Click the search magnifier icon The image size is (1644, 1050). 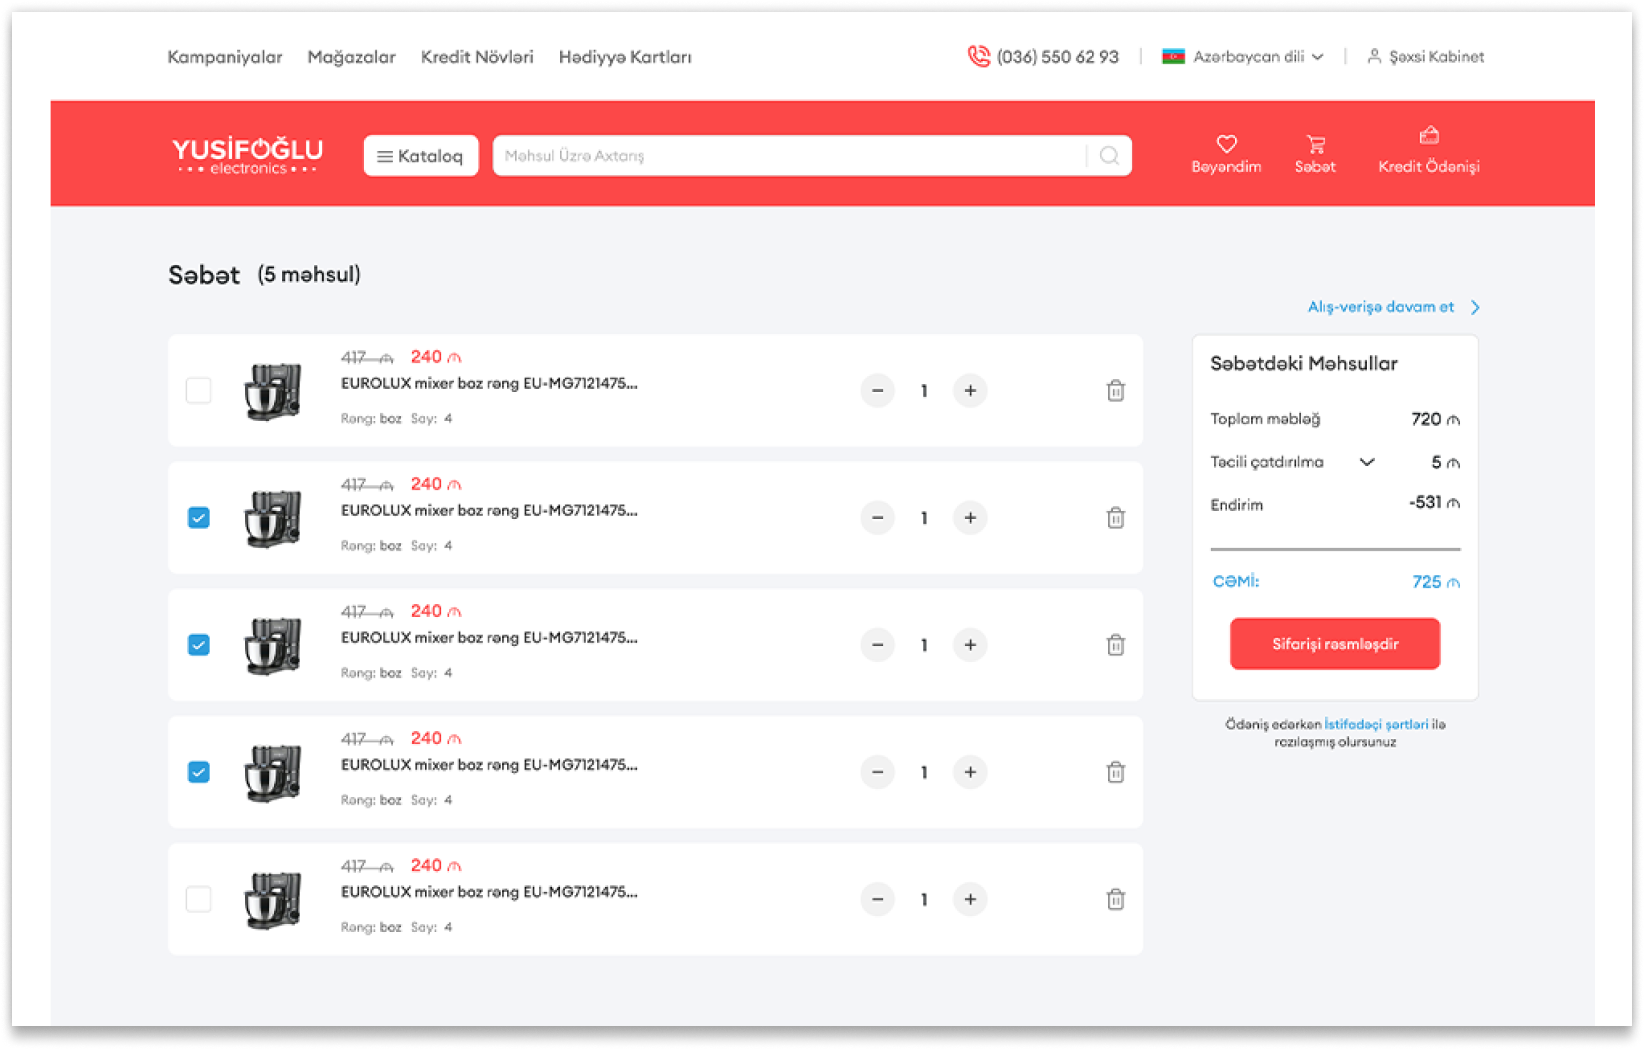click(1109, 156)
